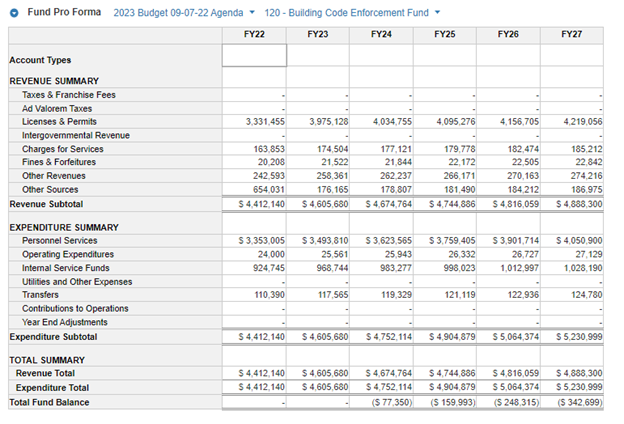Click the Internal Service Funds row label
Screen dimensions: 624x424
coord(66,268)
